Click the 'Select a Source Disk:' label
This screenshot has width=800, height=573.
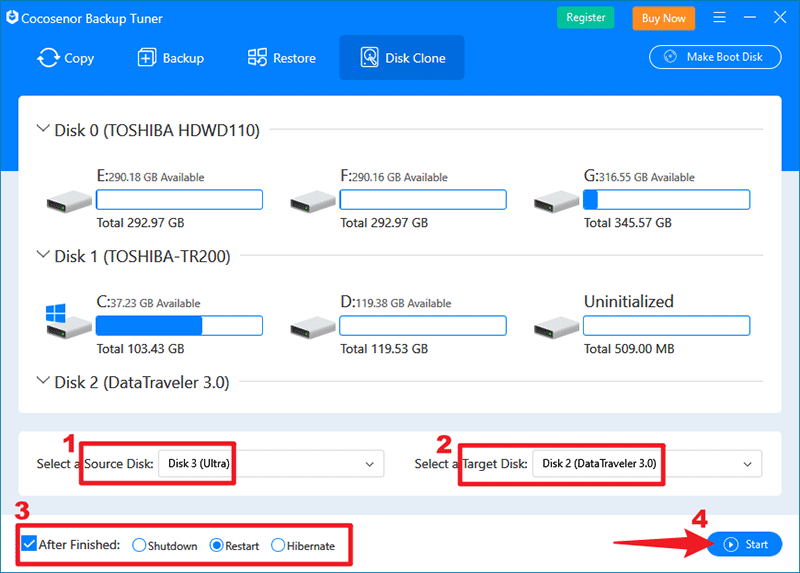pos(95,464)
